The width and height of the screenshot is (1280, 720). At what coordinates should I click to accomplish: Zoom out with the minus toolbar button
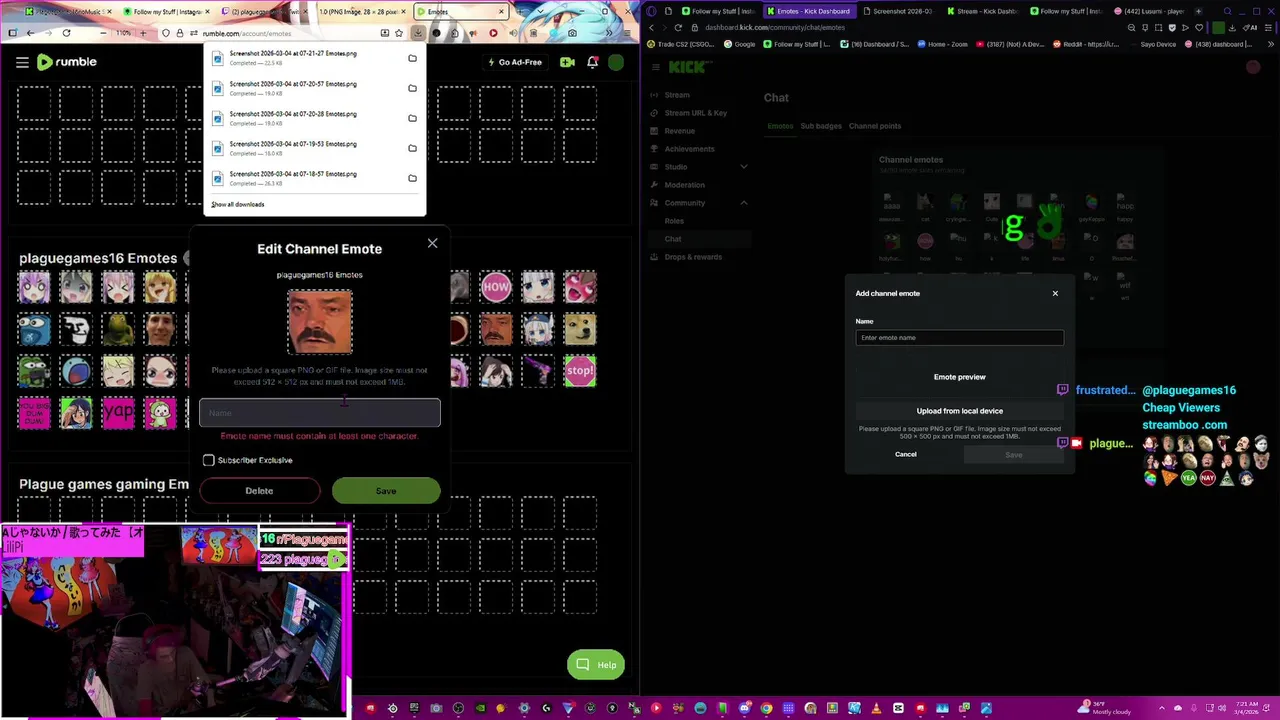[x=104, y=33]
